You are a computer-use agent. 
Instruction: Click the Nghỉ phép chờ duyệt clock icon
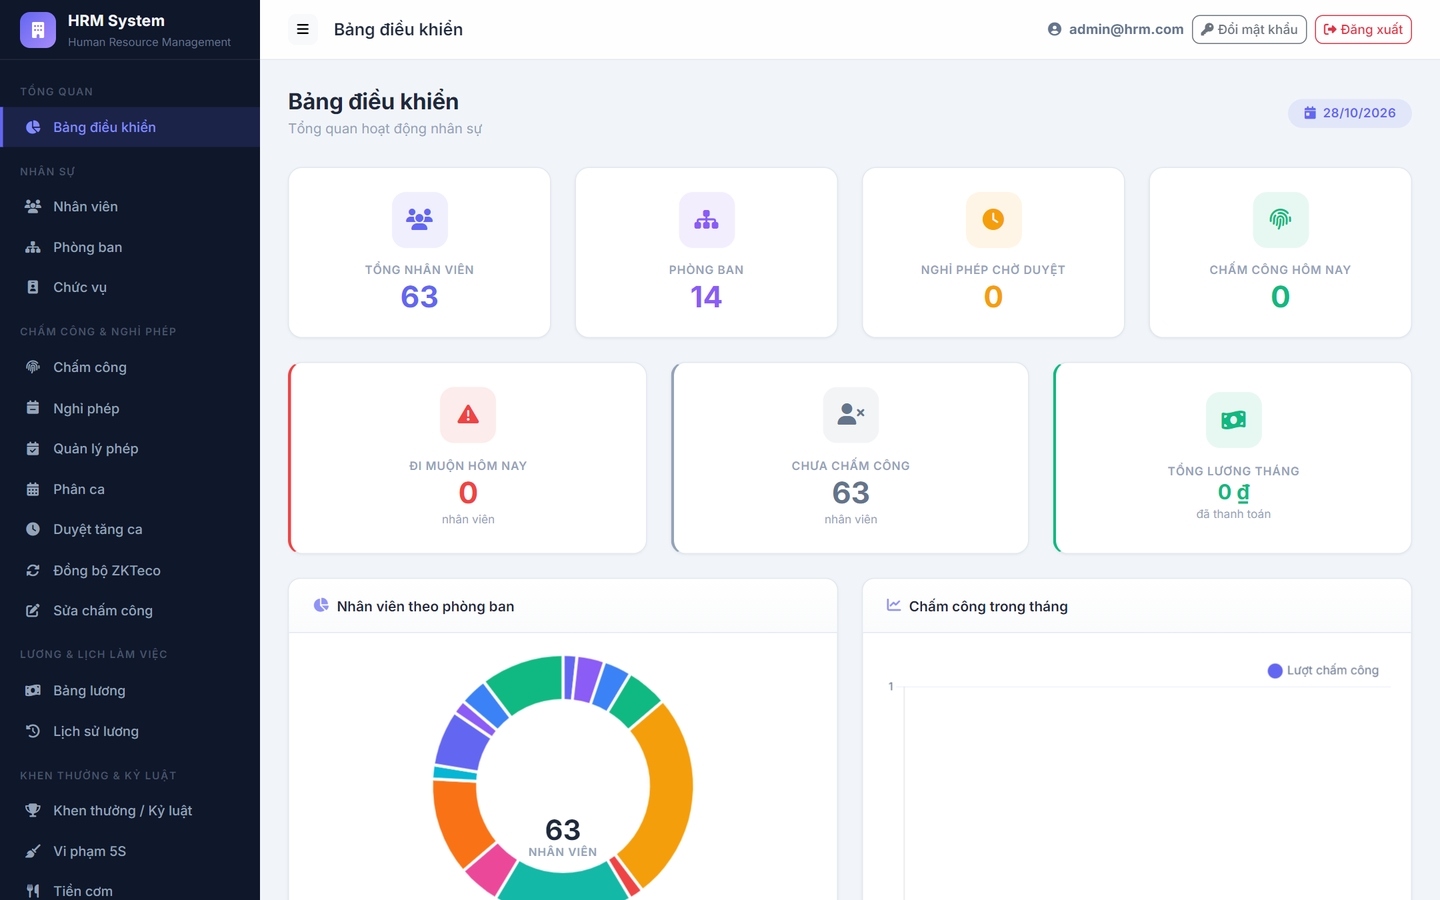993,219
